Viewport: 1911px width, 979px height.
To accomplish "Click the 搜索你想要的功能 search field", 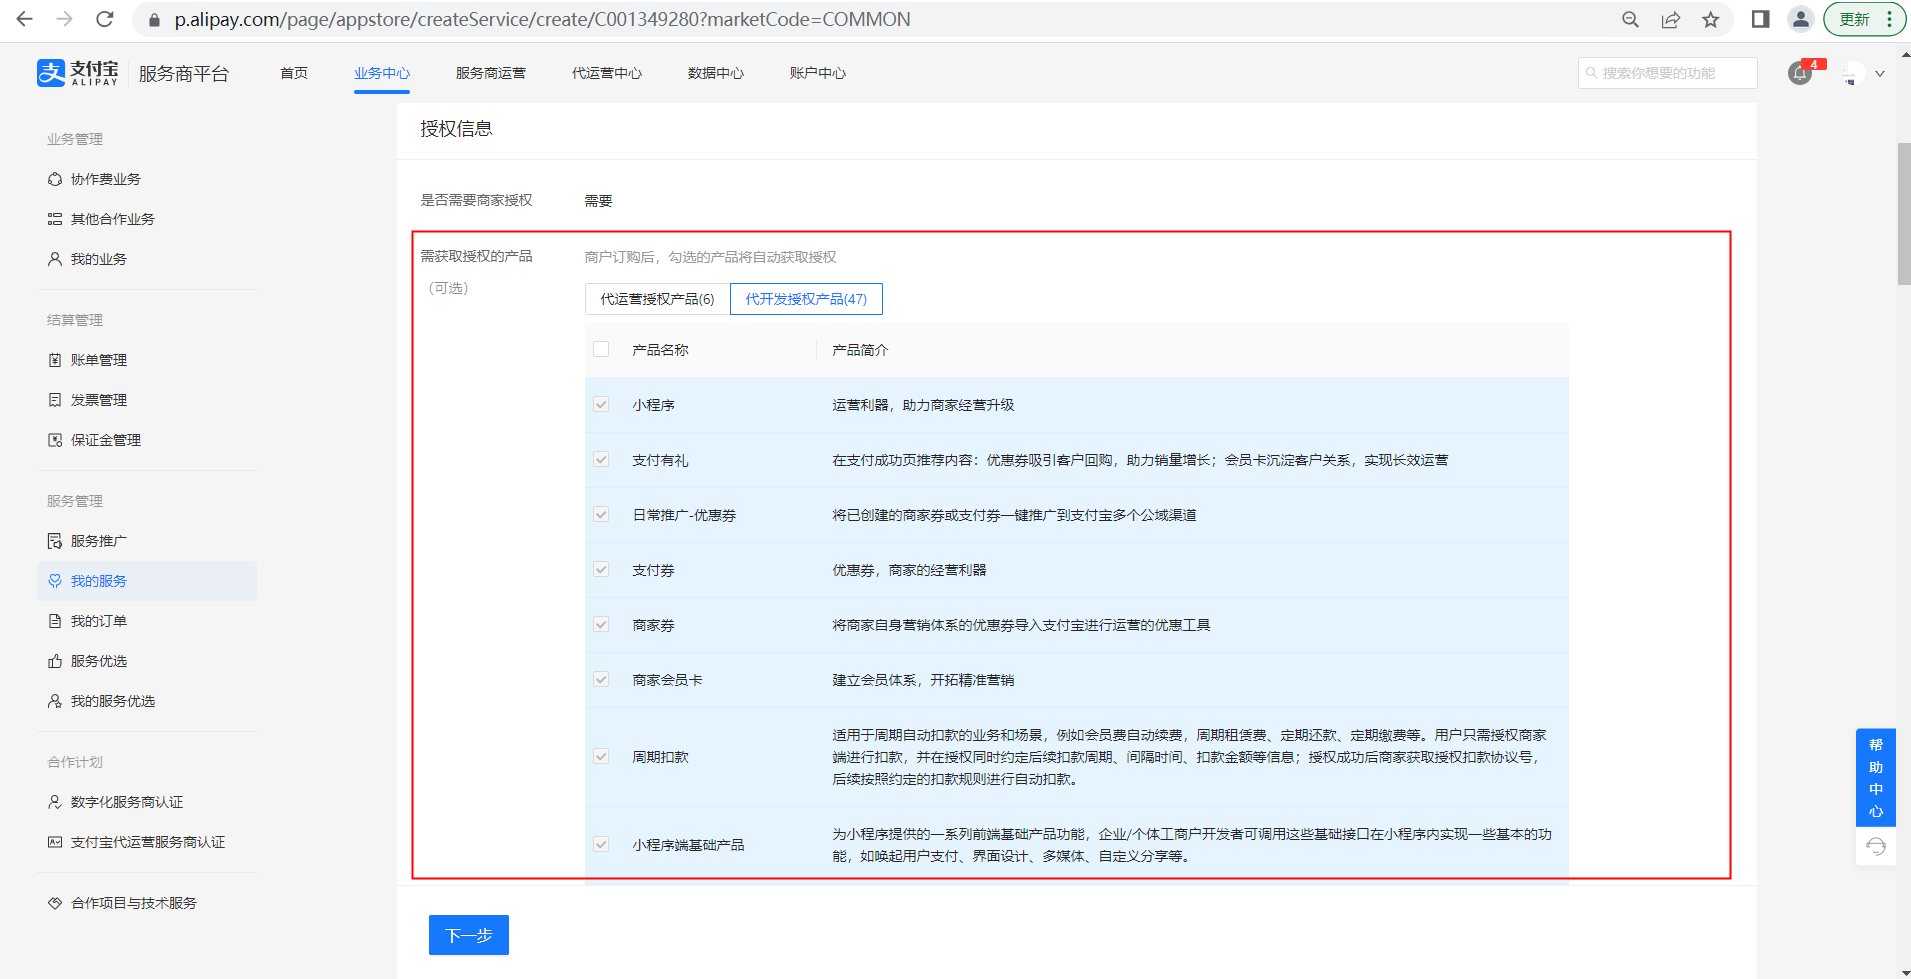I will (1668, 73).
